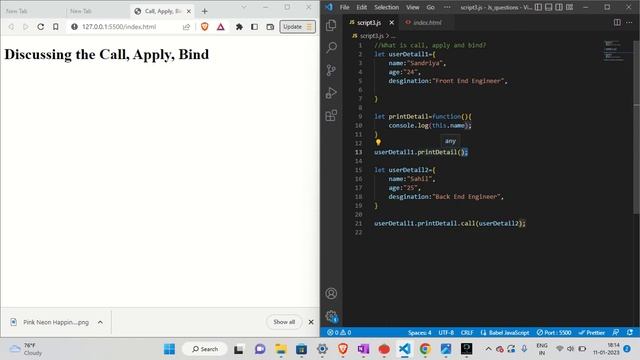Open More Actions ellipsis in editor tab bar
640x360 pixels.
tap(629, 22)
